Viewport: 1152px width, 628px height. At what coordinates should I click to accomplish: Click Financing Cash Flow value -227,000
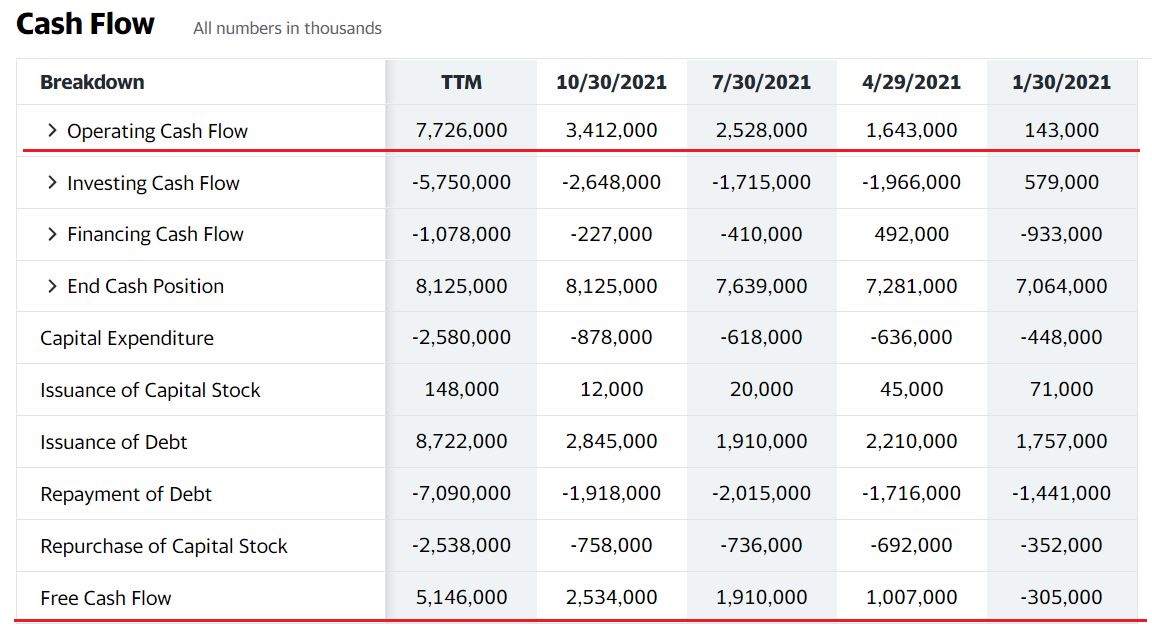pos(611,234)
